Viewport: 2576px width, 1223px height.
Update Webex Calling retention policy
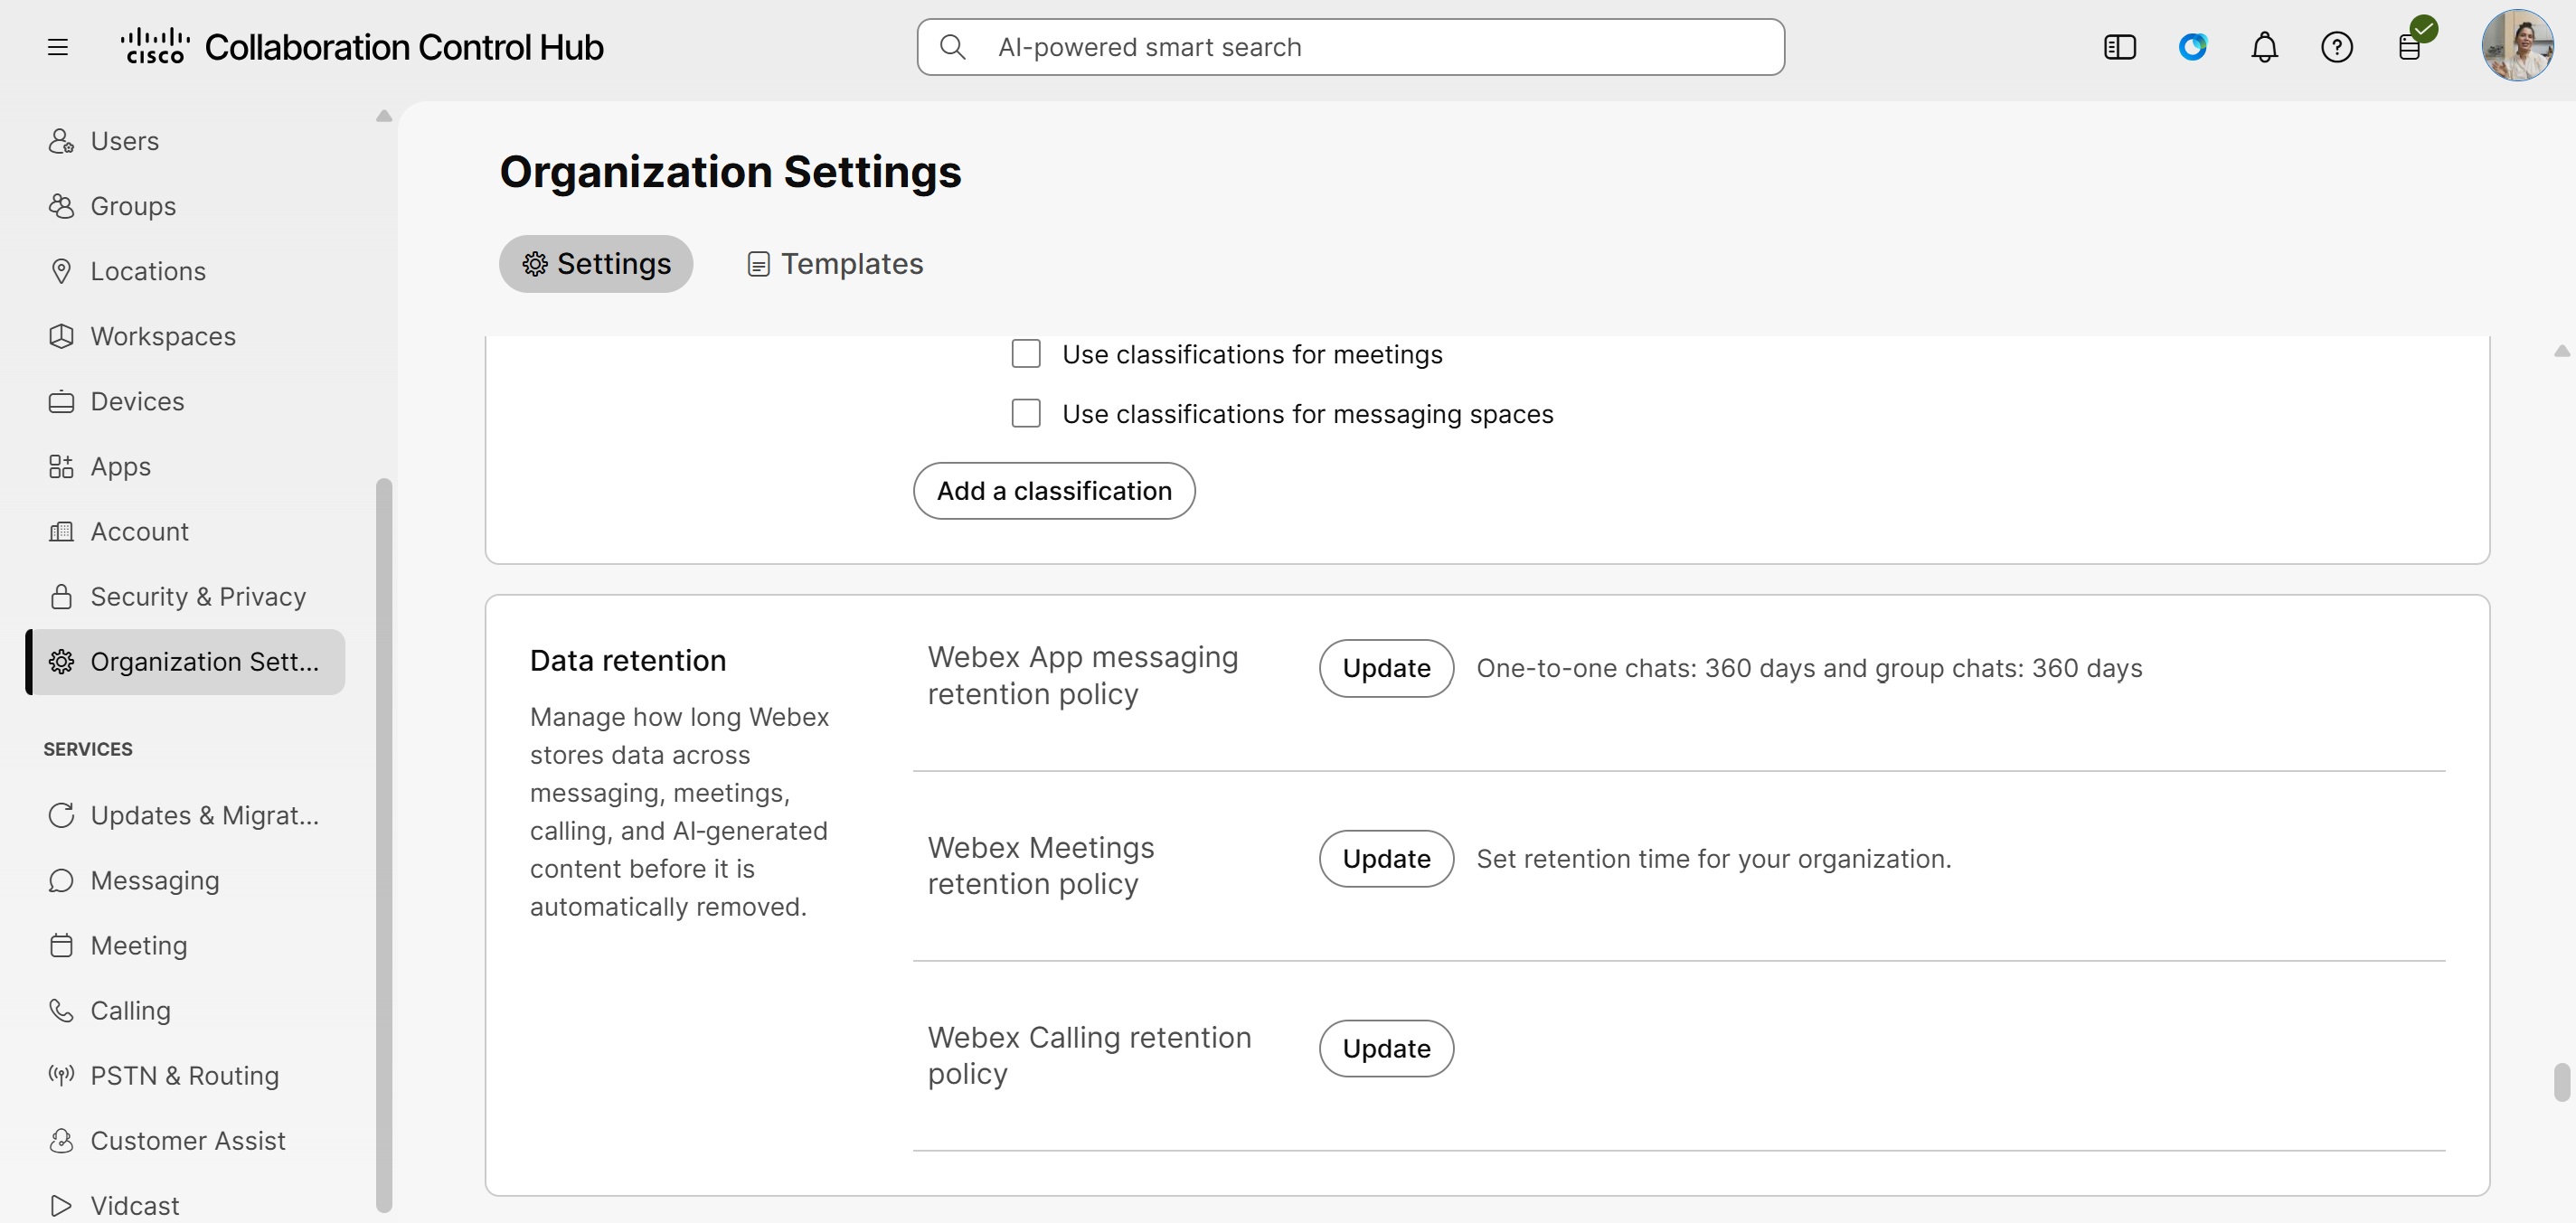coord(1386,1048)
